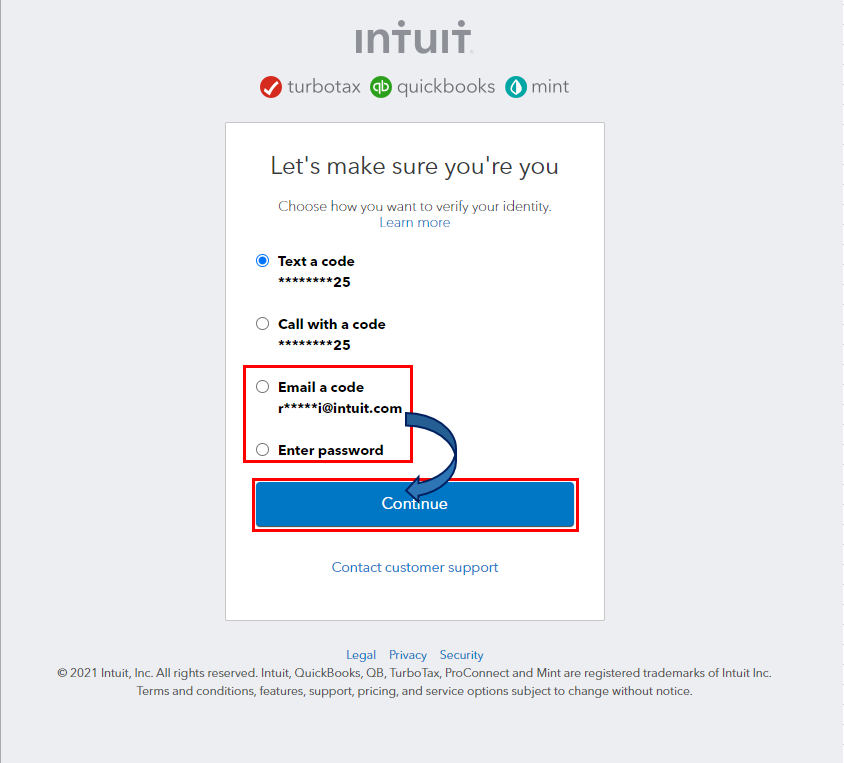Open Contact customer support link
This screenshot has height=763, width=844.
pyautogui.click(x=414, y=567)
